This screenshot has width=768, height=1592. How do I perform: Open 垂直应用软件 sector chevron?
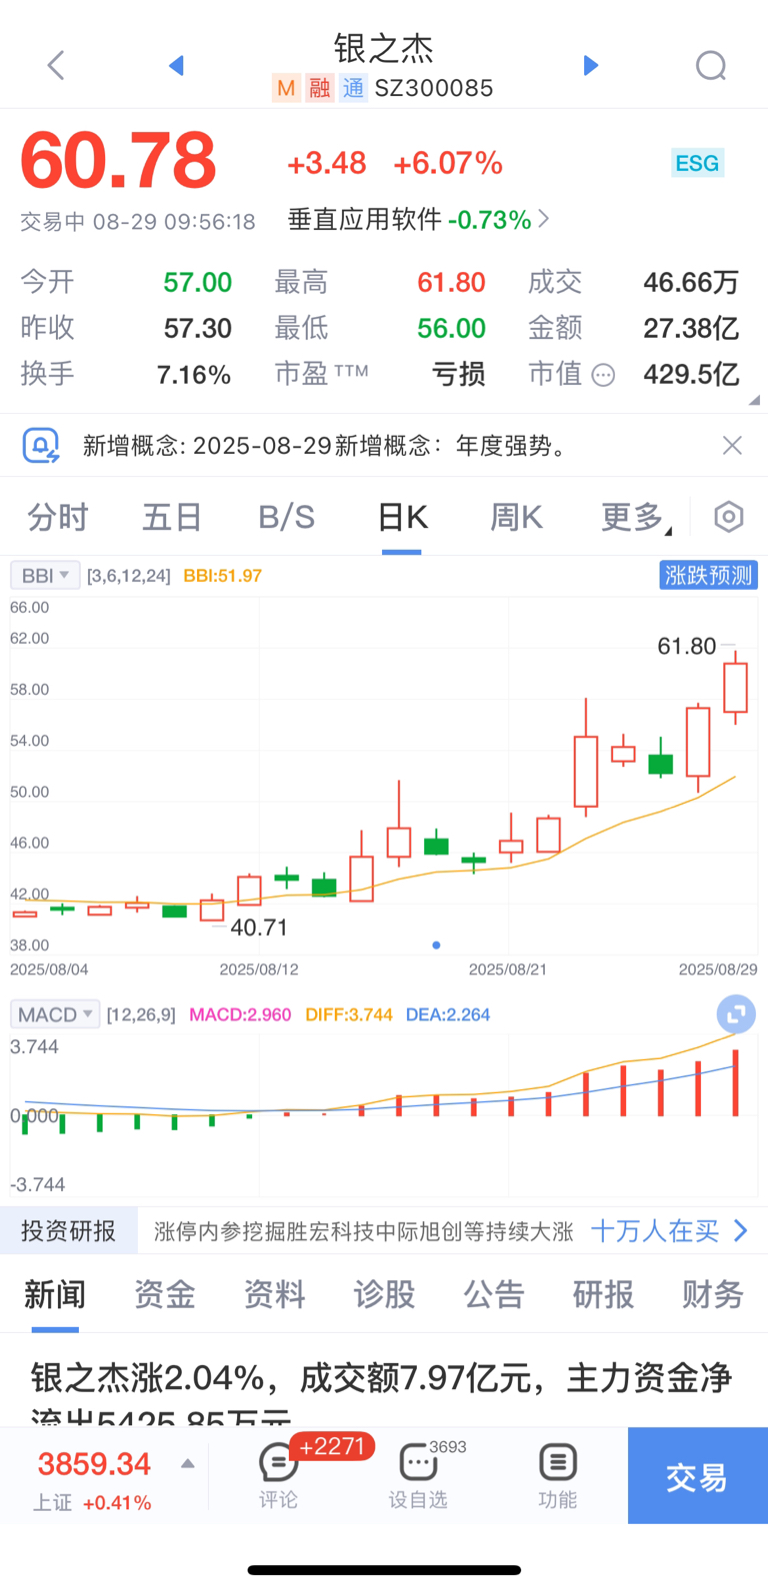click(543, 219)
